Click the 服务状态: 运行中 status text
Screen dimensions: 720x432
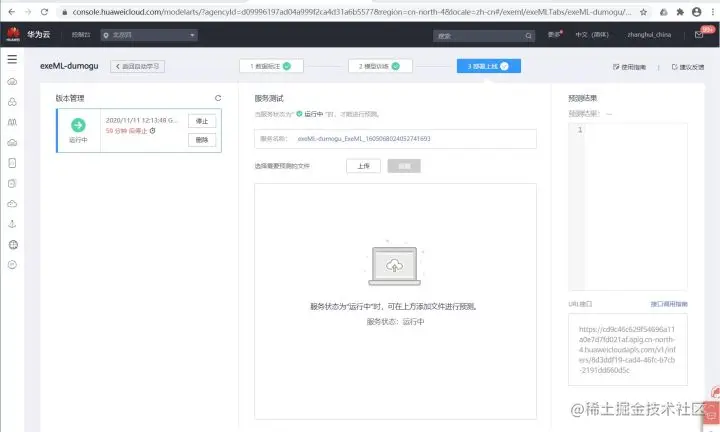tap(395, 322)
